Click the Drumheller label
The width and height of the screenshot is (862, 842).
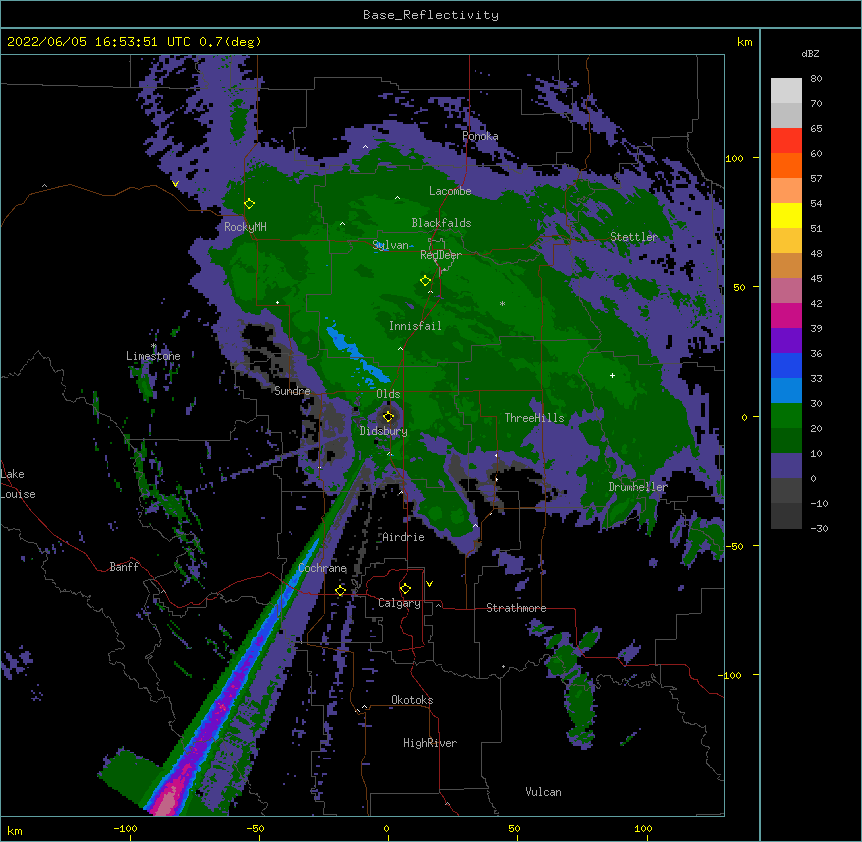(638, 487)
